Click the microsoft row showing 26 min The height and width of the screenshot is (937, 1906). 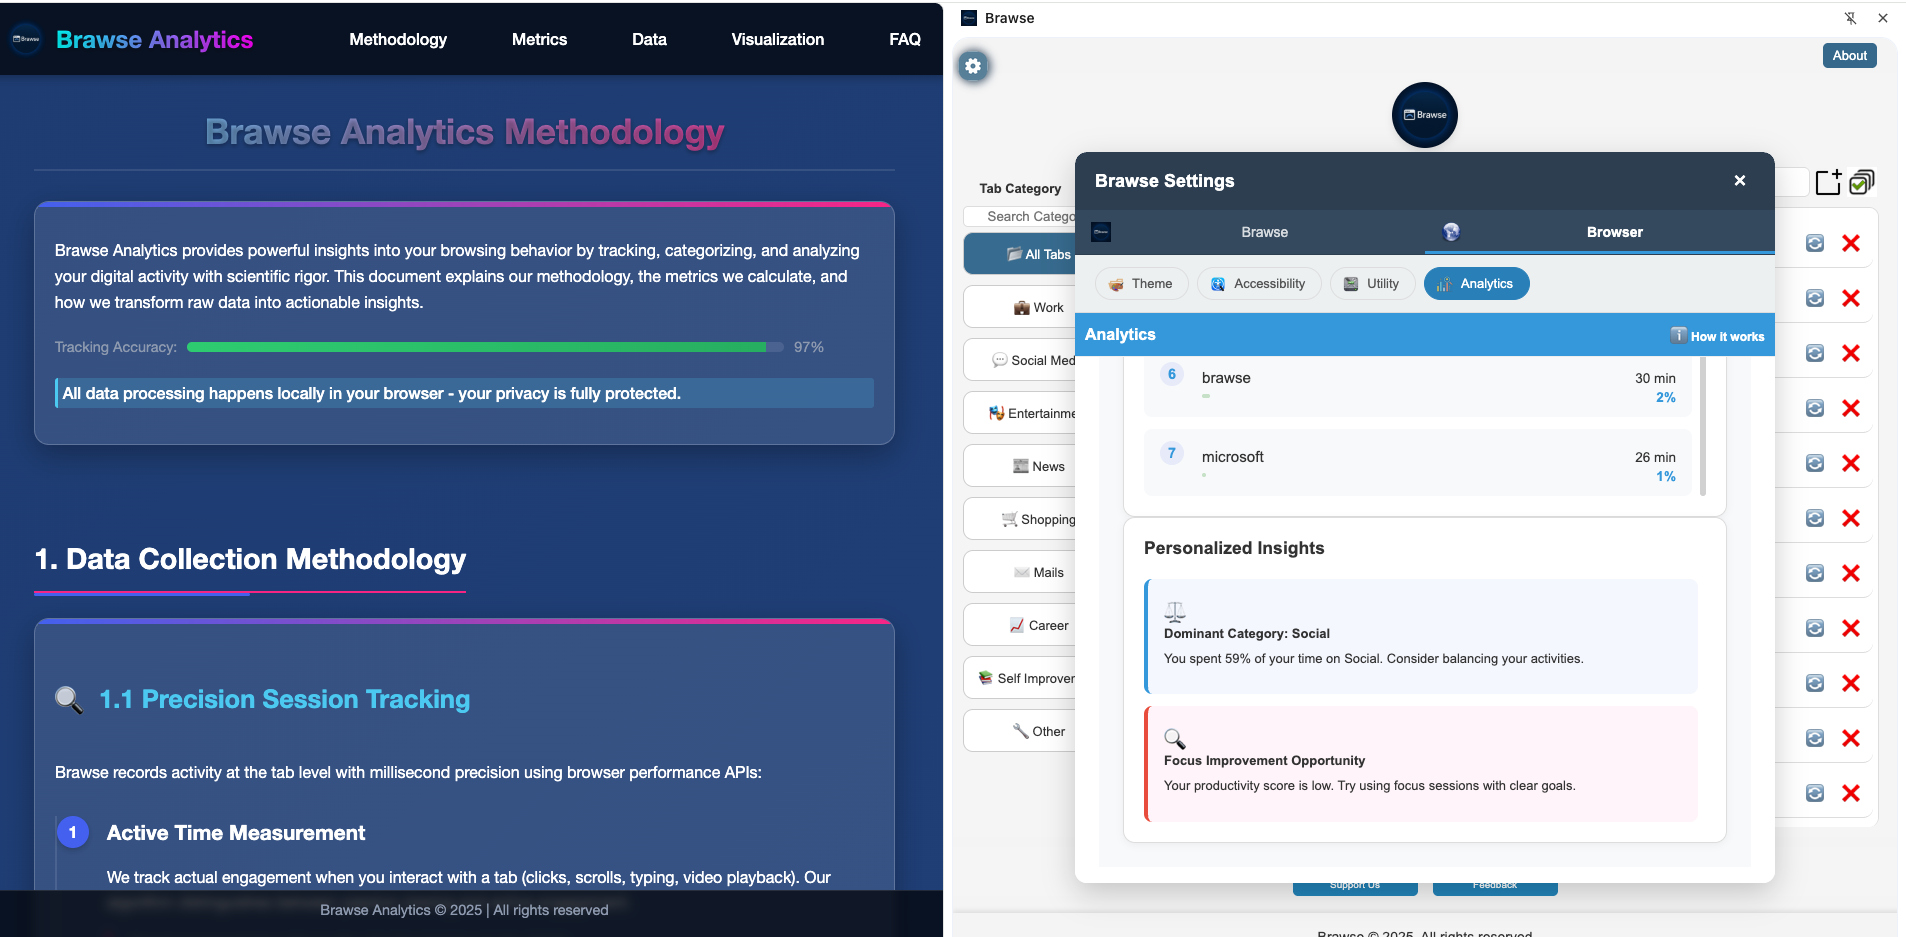[1418, 463]
